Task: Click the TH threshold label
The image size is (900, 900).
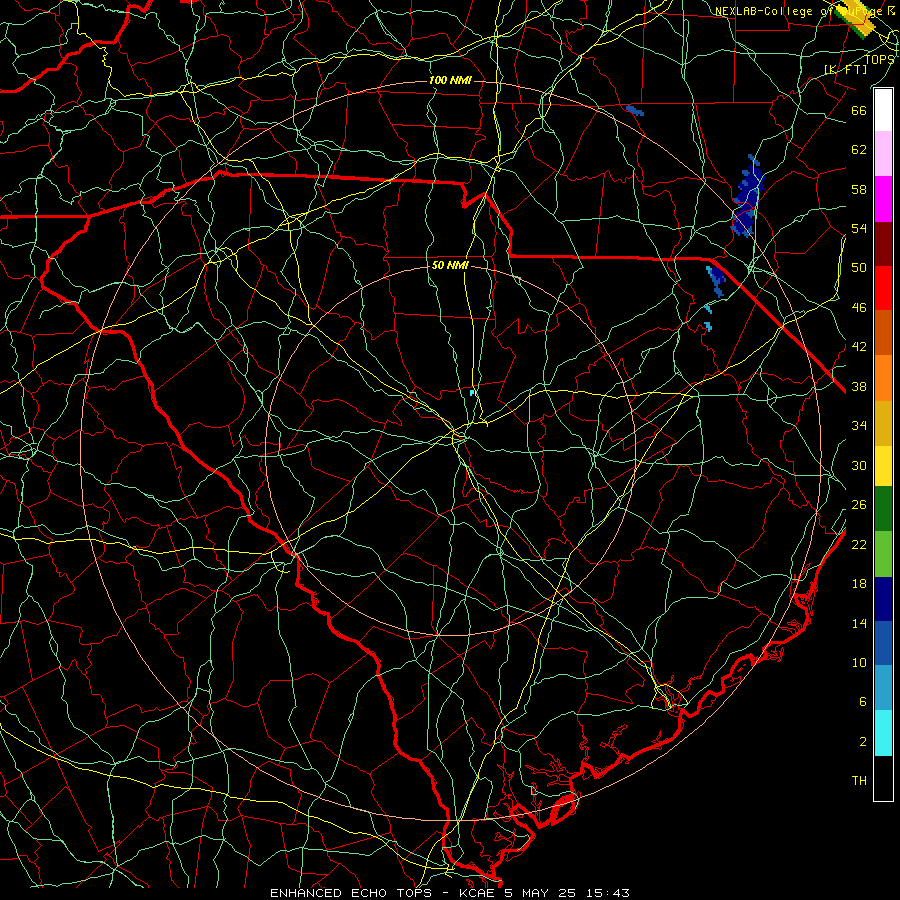Action: click(x=859, y=780)
